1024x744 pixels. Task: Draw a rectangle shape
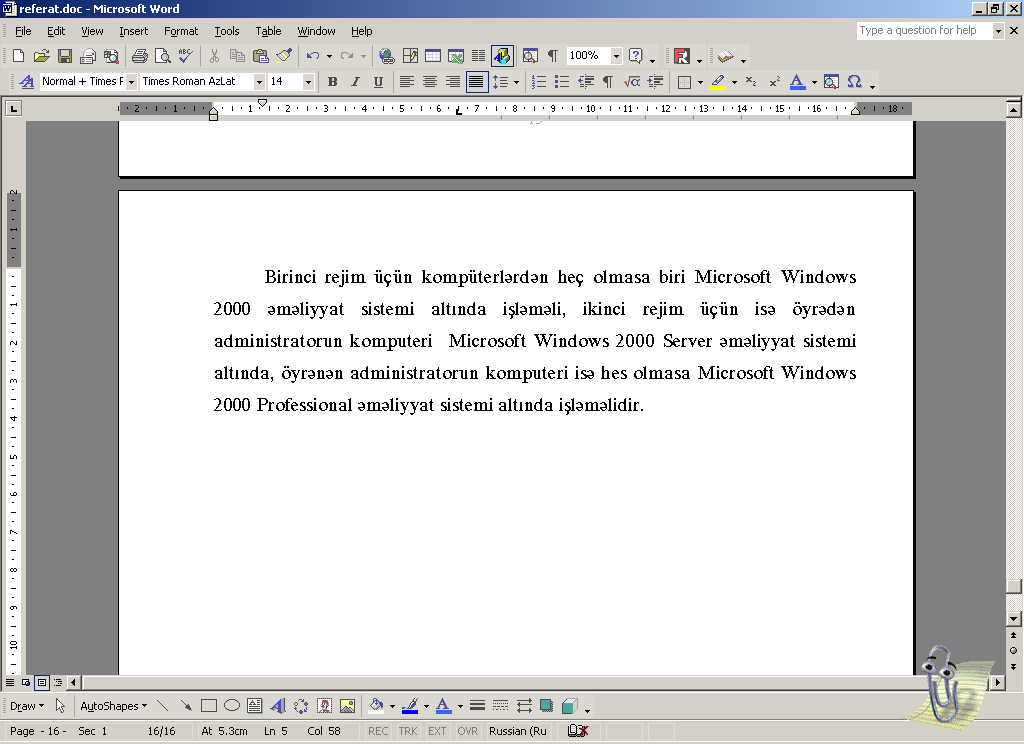(x=209, y=706)
